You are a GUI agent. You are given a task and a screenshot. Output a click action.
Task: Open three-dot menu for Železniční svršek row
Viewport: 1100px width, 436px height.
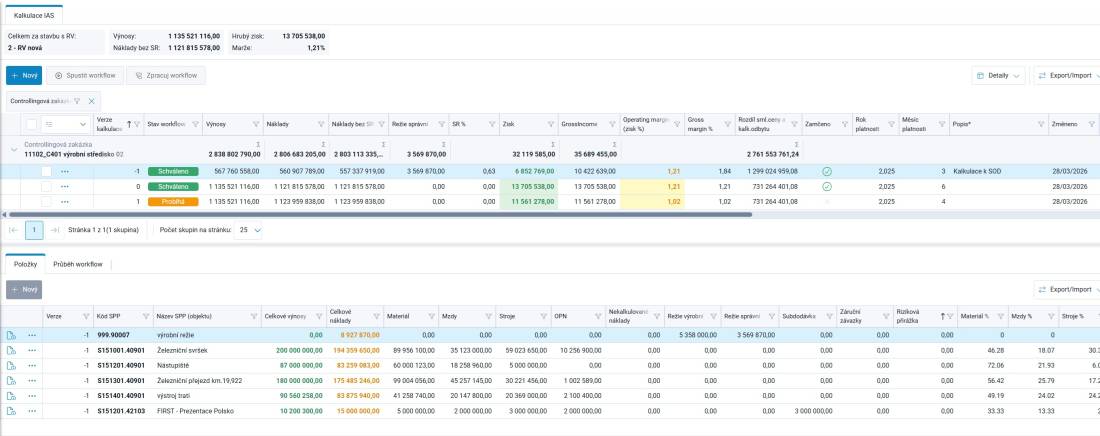click(x=32, y=350)
